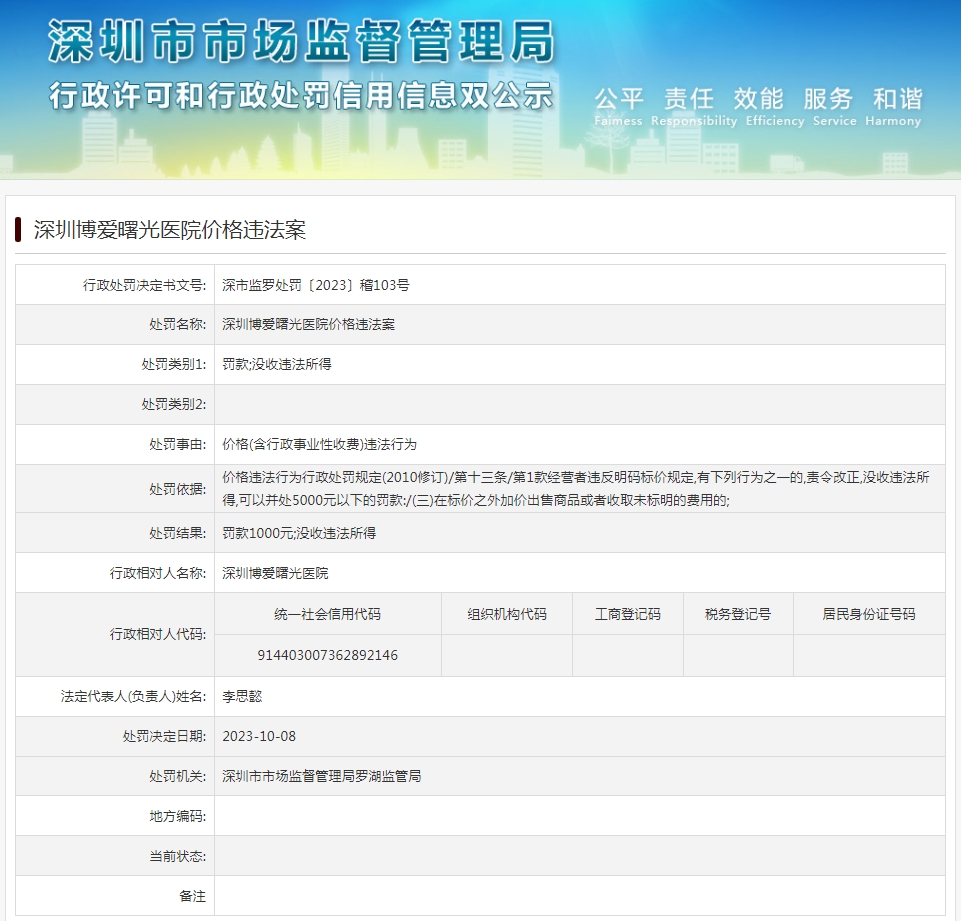This screenshot has width=961, height=921.
Task: Click the 服务 Service slogan
Action: (834, 107)
